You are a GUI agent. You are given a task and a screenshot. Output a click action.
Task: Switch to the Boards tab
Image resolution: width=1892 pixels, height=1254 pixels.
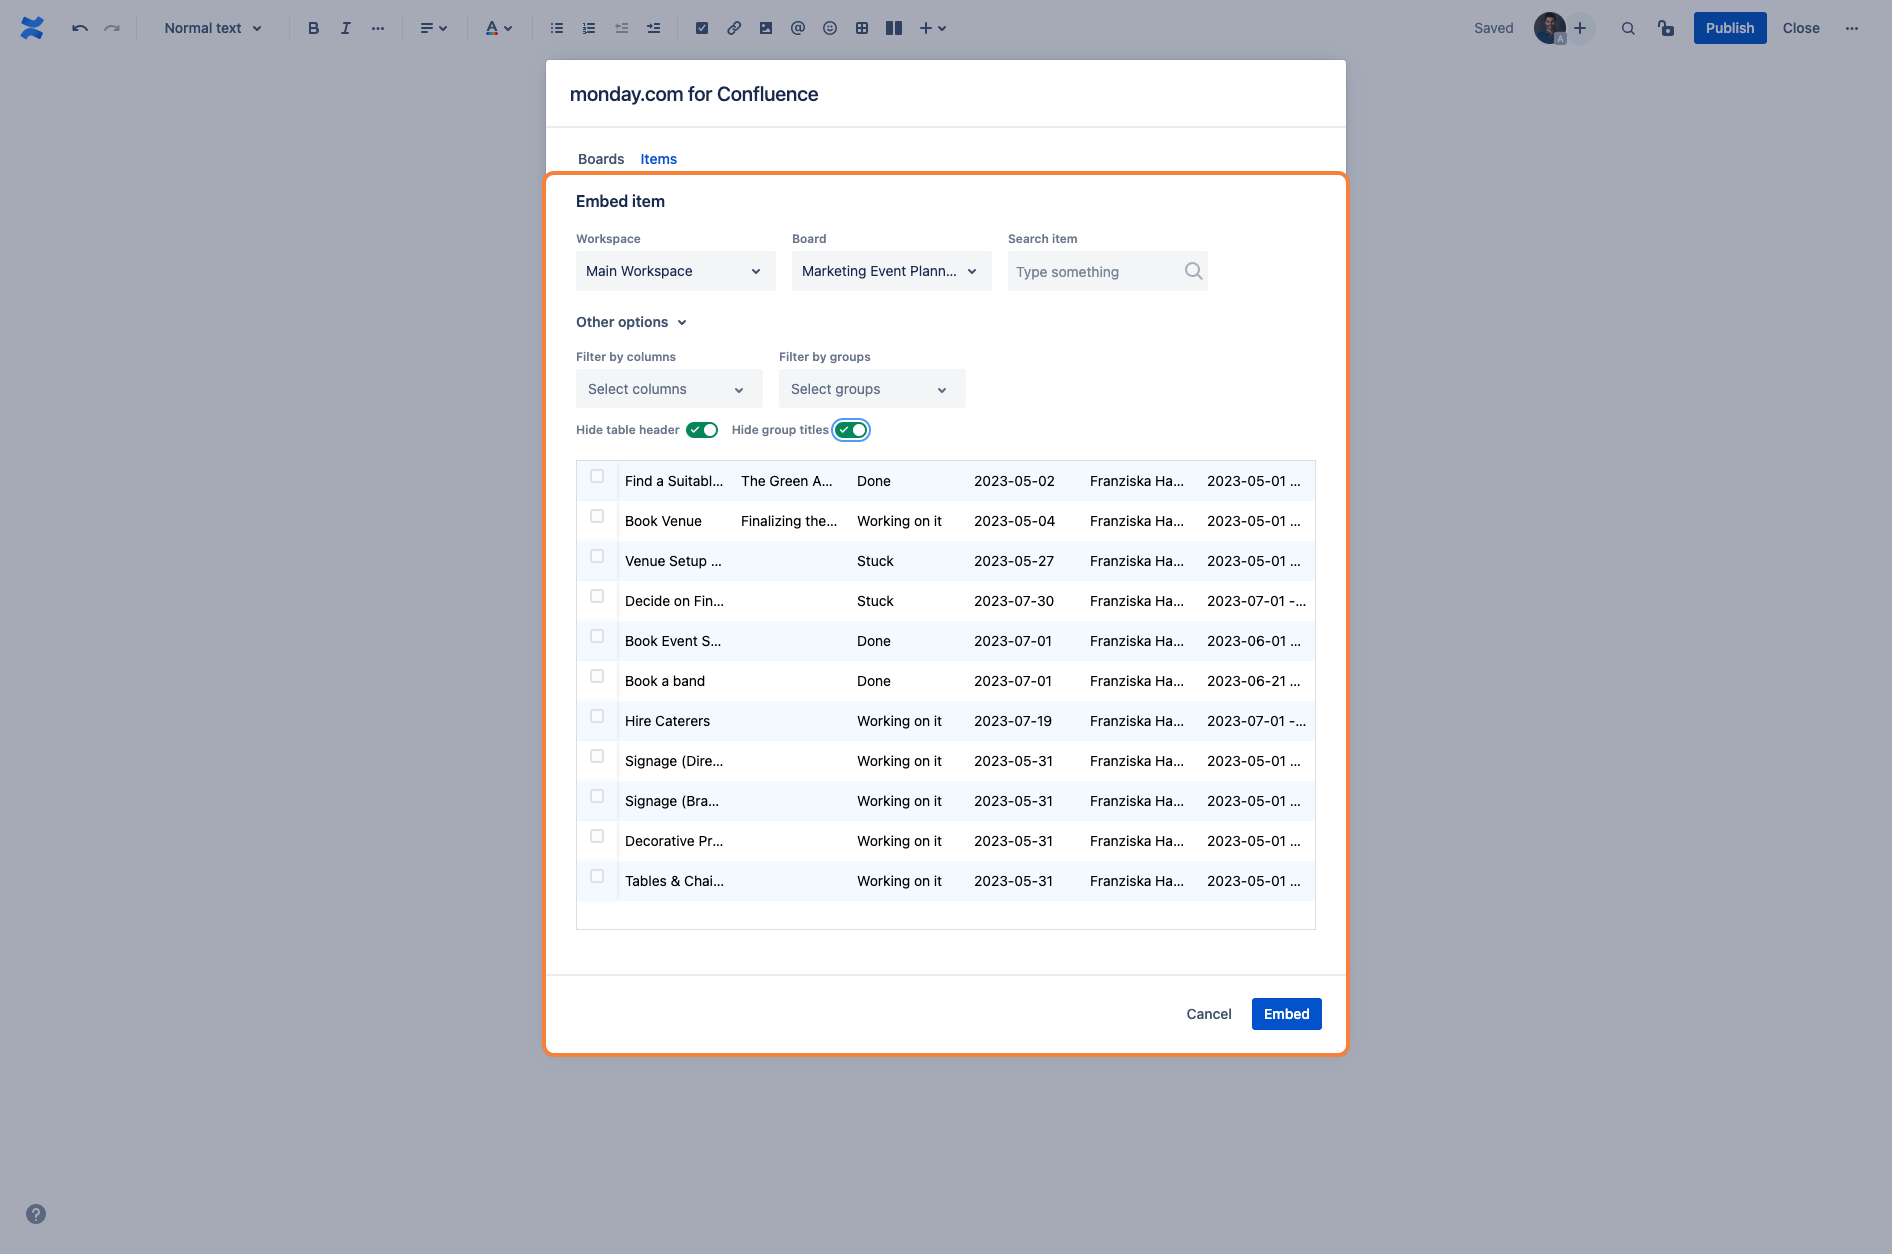600,159
